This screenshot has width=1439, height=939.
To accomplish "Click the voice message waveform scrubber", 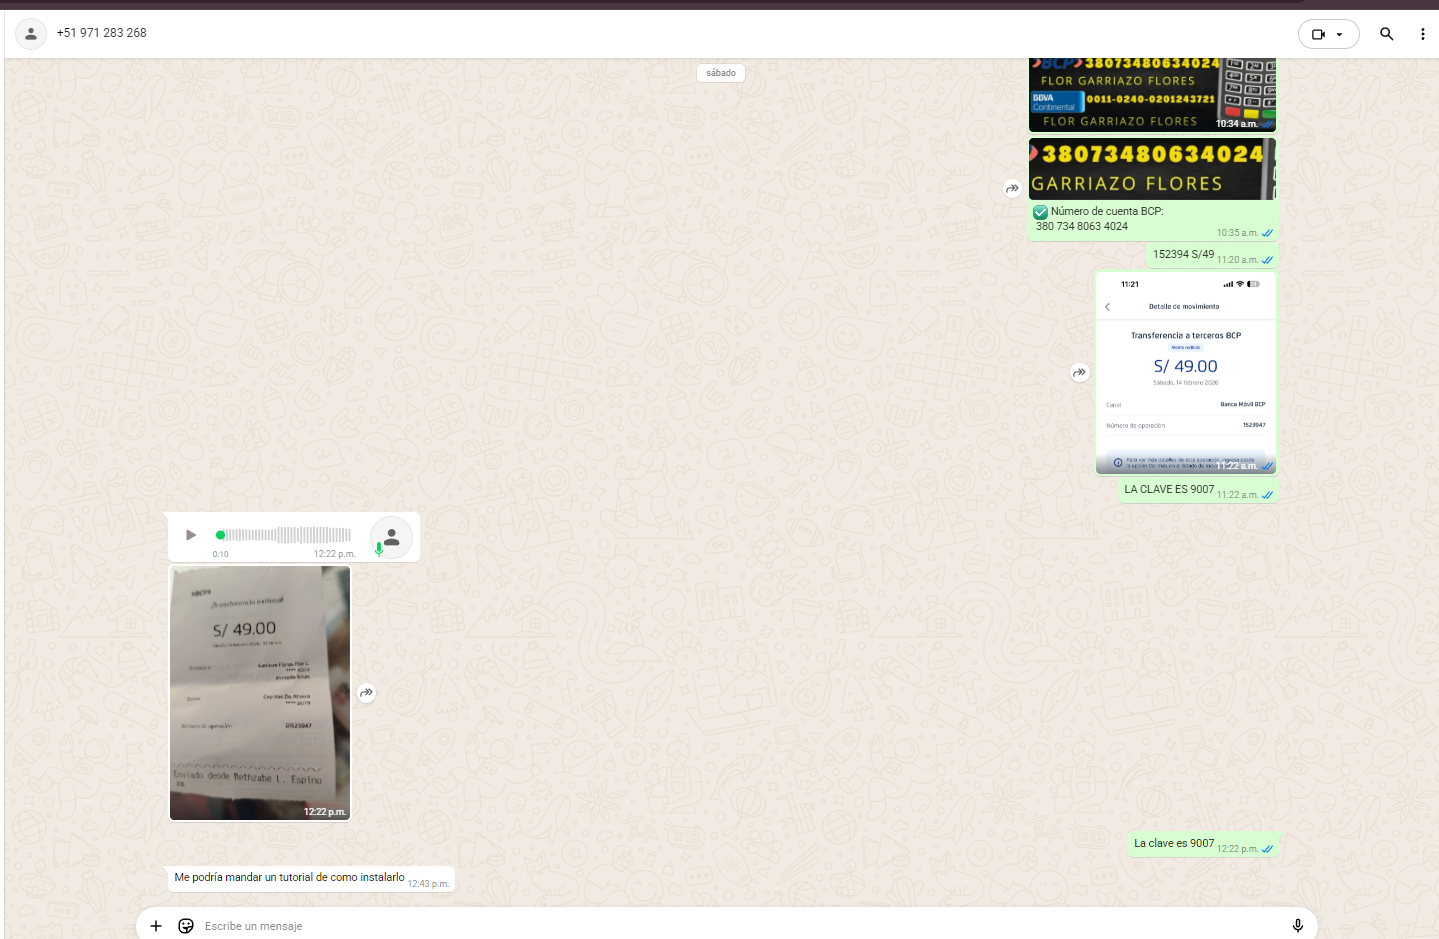I will [x=285, y=535].
